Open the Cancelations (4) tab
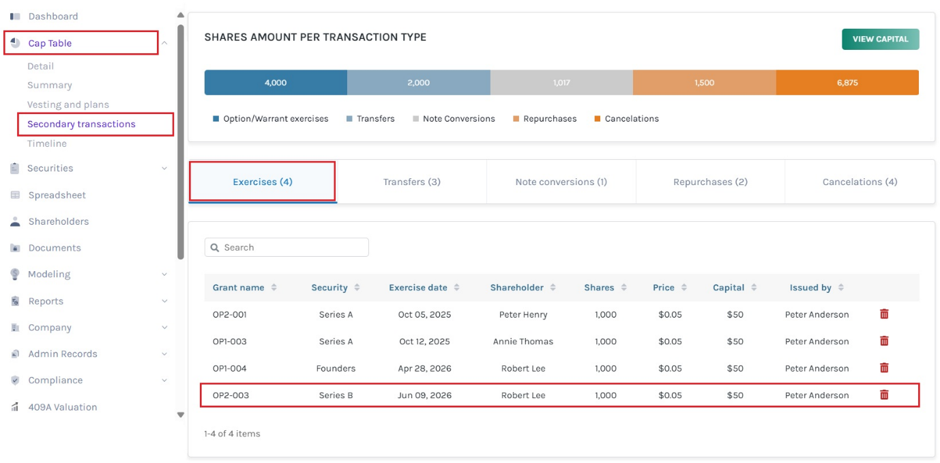 click(860, 182)
